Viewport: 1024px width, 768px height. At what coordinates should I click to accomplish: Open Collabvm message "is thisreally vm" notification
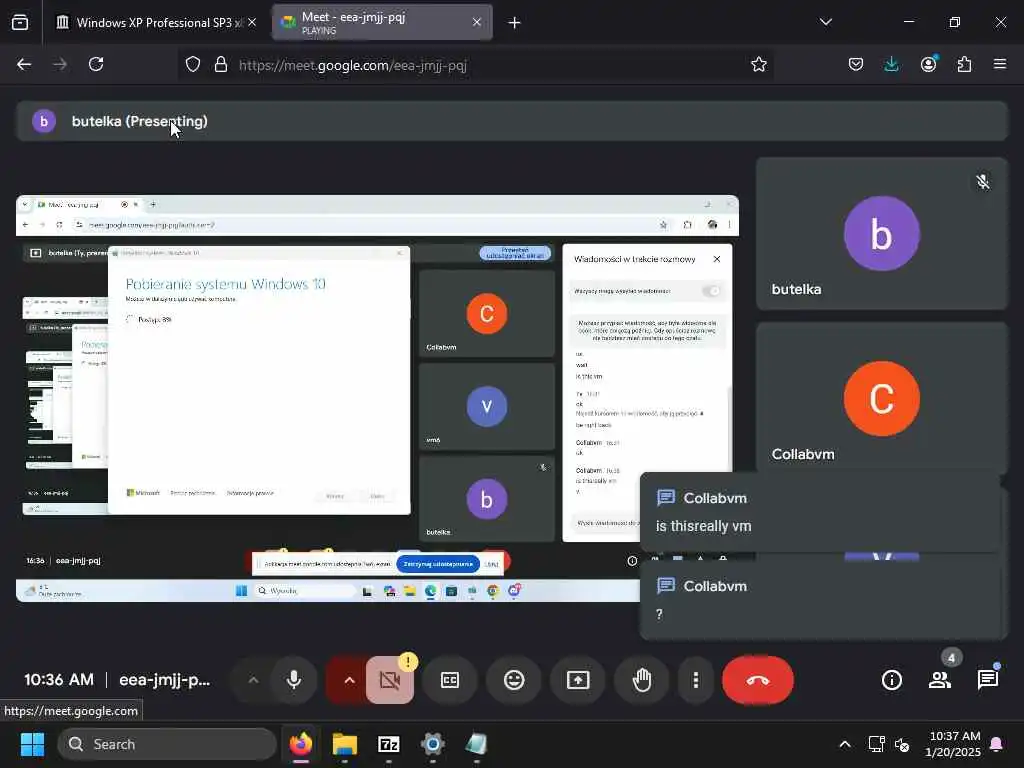tap(820, 512)
